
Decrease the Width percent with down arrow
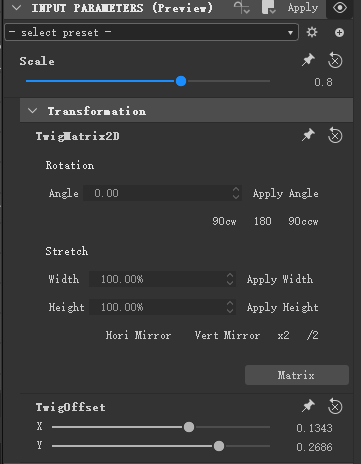click(230, 283)
